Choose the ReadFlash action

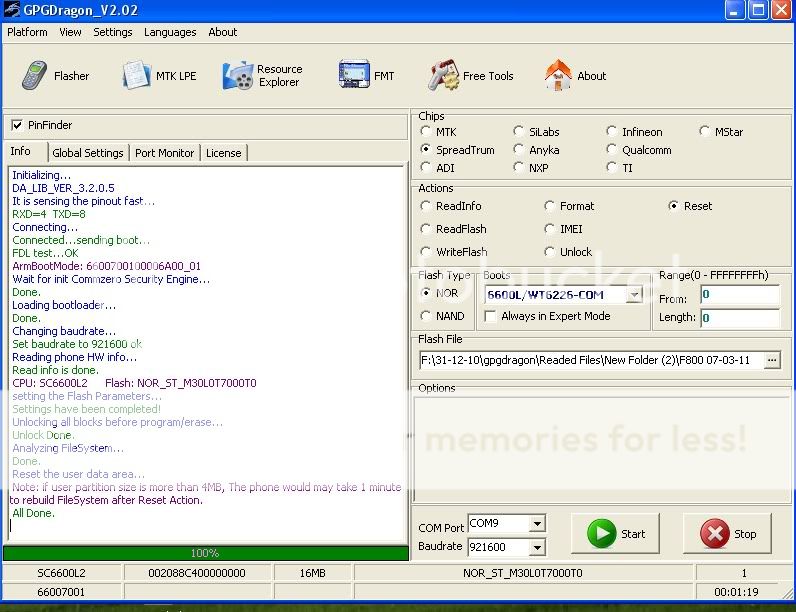pyautogui.click(x=426, y=229)
